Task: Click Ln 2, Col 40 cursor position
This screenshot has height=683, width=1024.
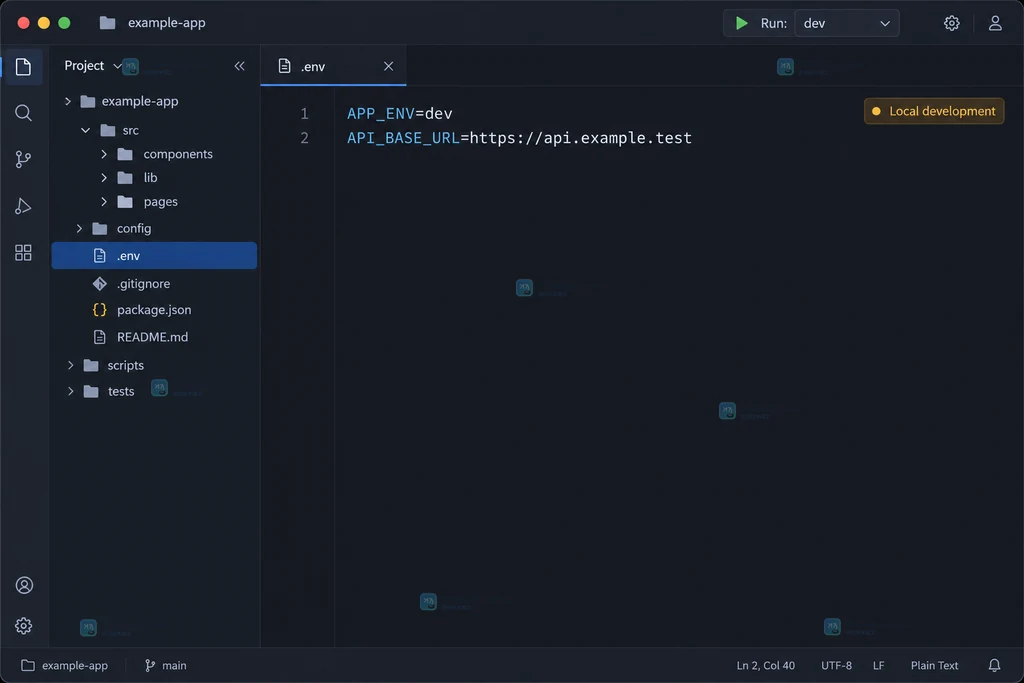Action: (x=765, y=665)
